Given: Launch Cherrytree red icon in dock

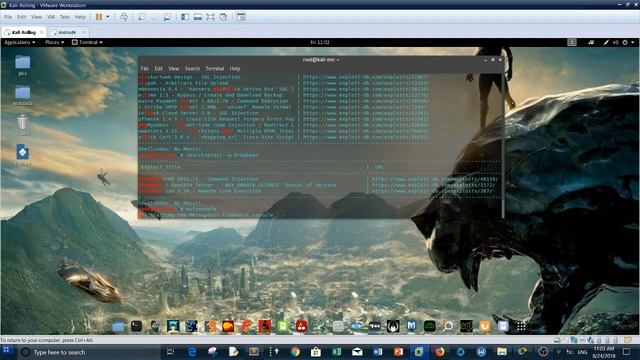Looking at the screenshot, I should [301, 326].
